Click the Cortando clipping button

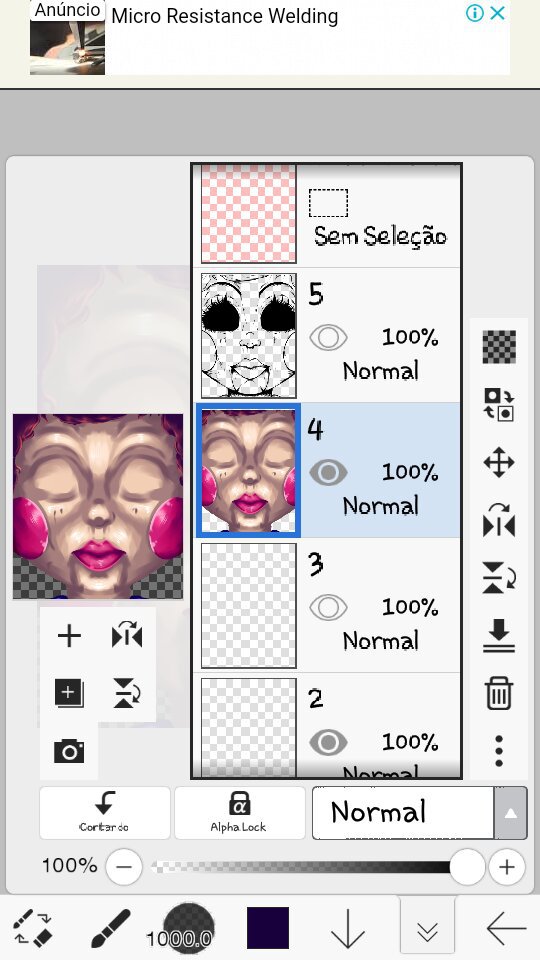pyautogui.click(x=105, y=812)
